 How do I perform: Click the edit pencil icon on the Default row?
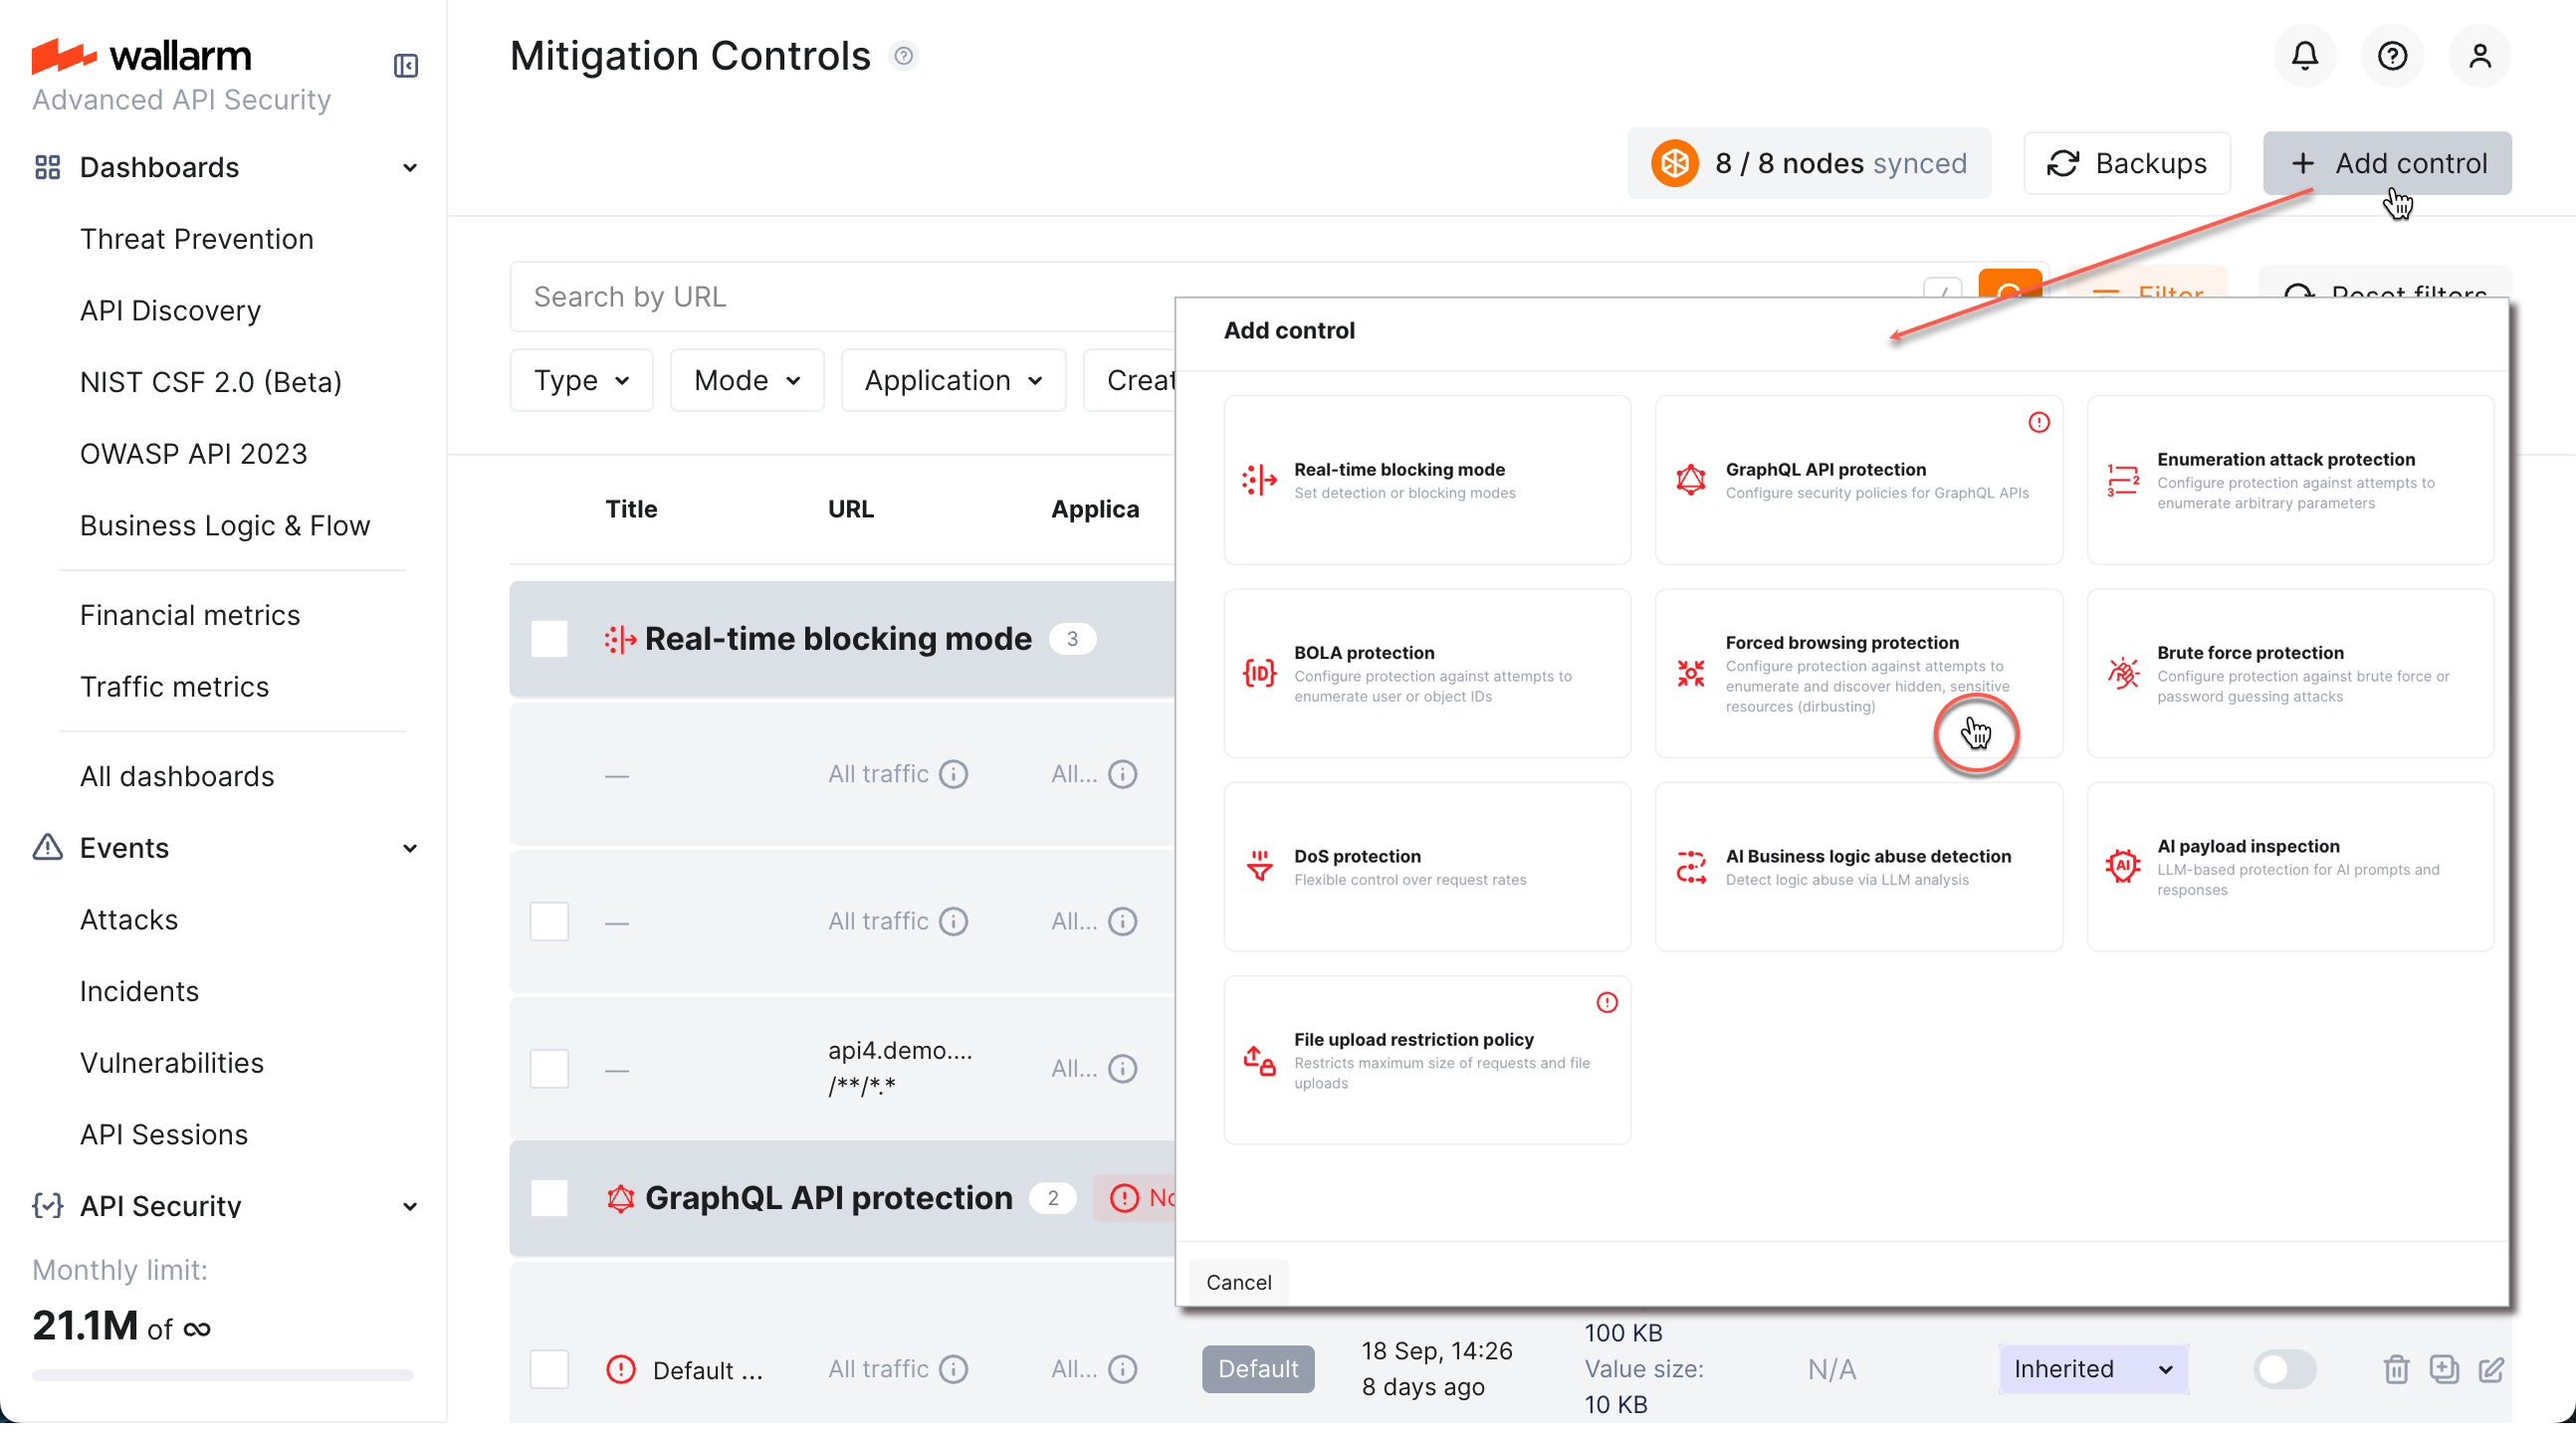[2492, 1369]
